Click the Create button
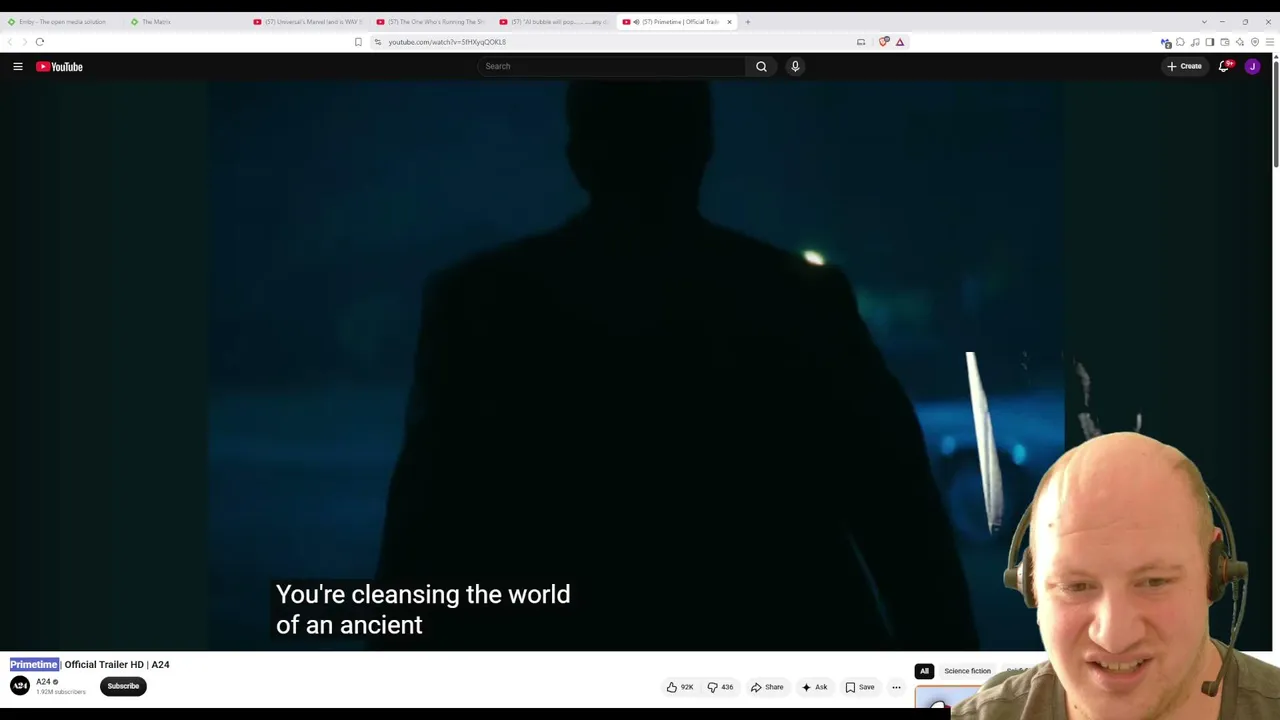1280x720 pixels. (x=1184, y=66)
